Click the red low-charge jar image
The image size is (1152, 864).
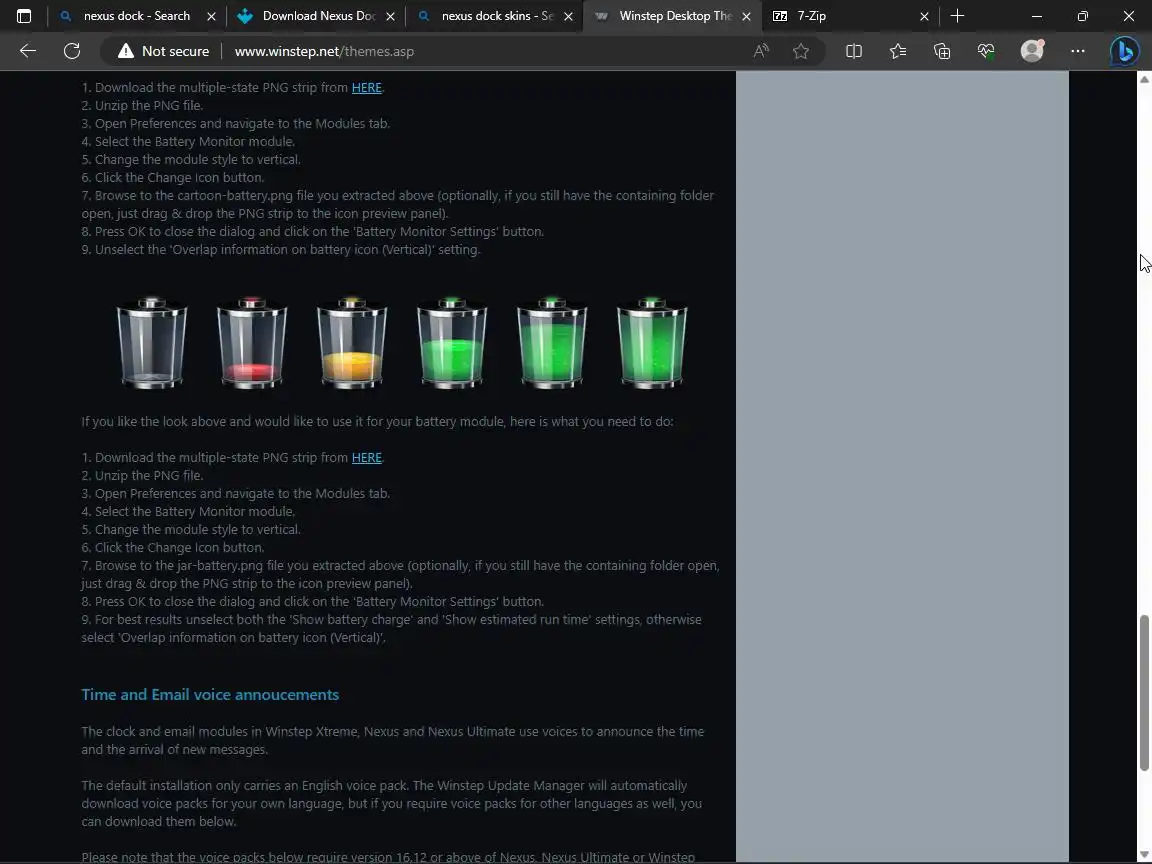[251, 342]
